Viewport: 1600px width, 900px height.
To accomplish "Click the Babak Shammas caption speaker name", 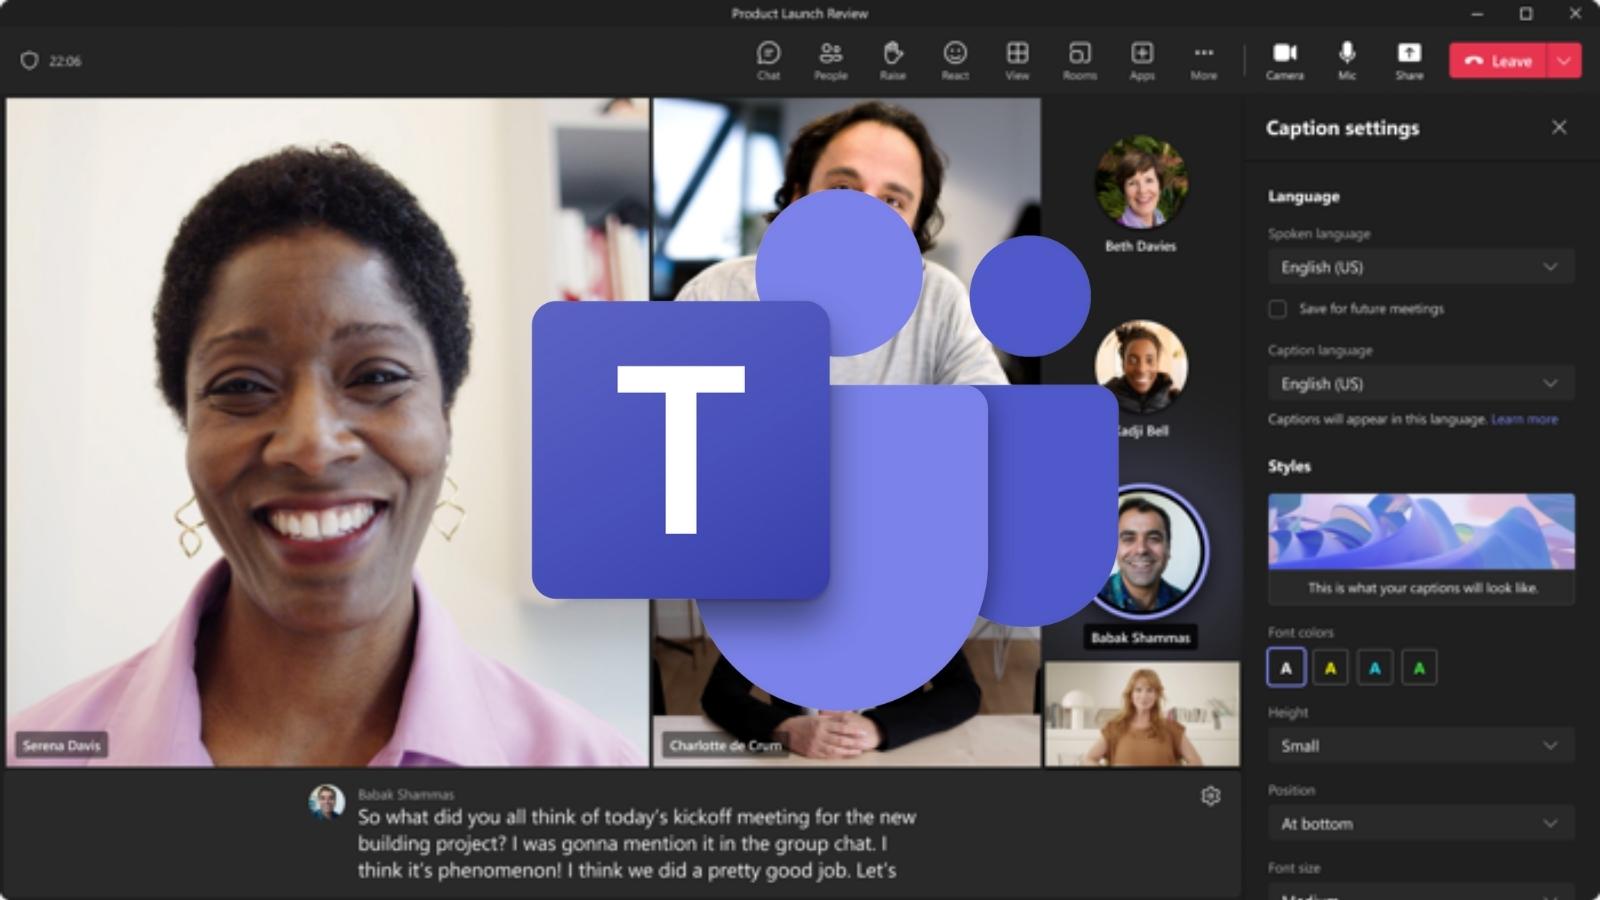I will click(406, 794).
